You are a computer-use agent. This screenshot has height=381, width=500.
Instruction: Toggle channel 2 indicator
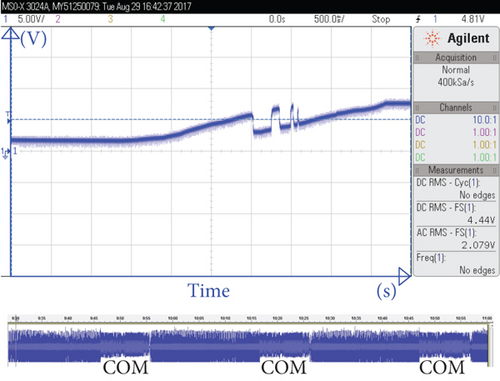[58, 19]
